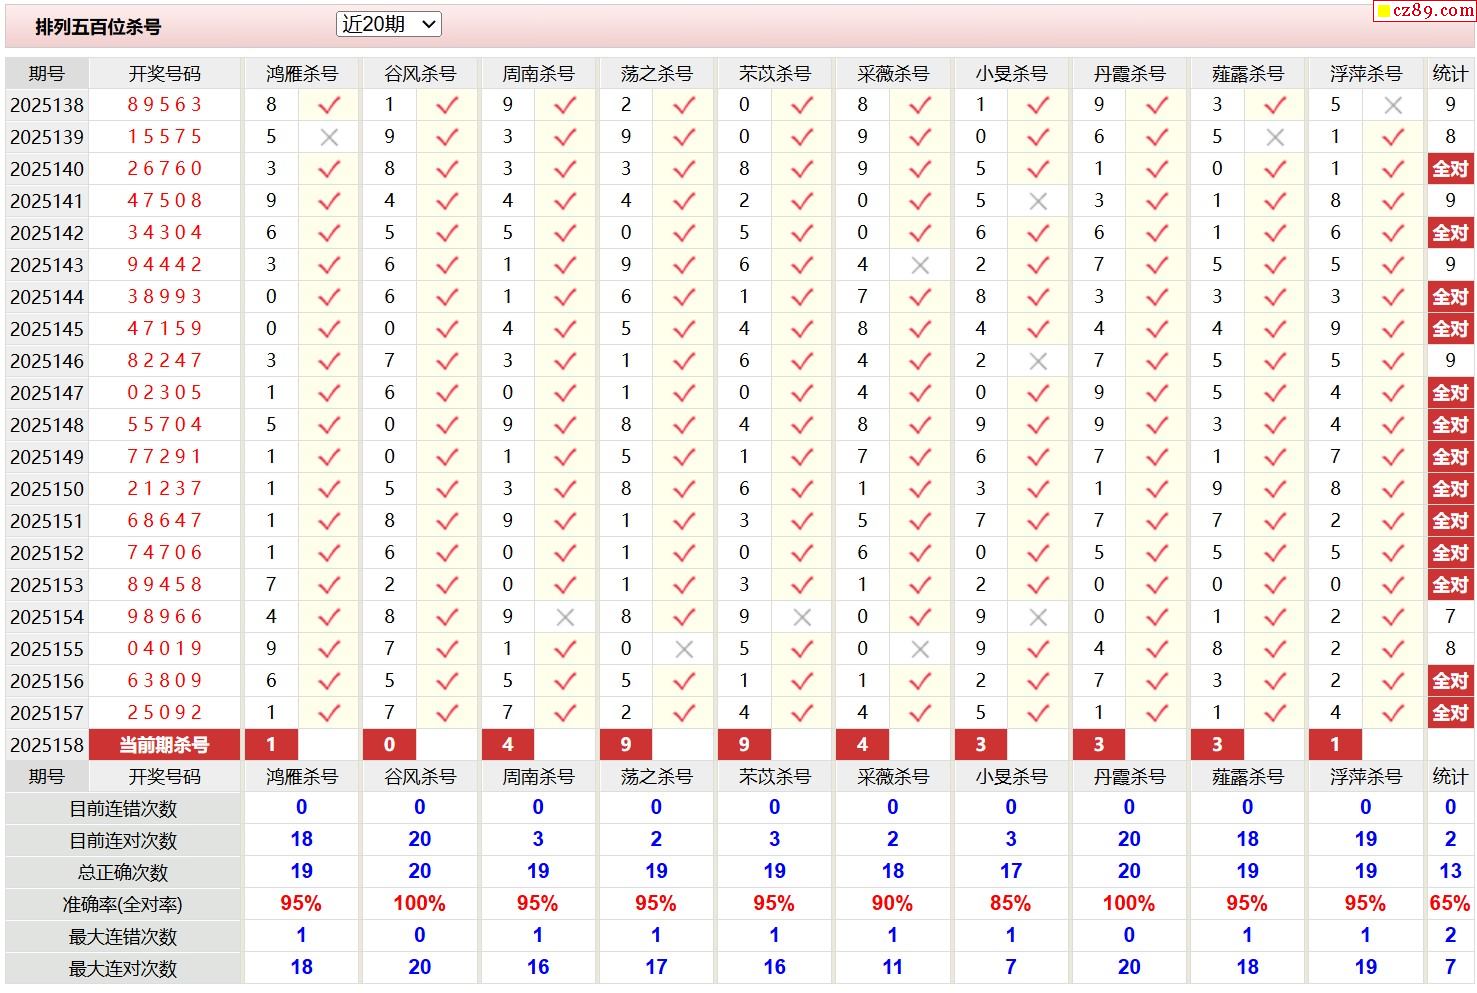Click the X mark for 周南杀号 in row 2025154
1477x993 pixels.
tap(565, 617)
